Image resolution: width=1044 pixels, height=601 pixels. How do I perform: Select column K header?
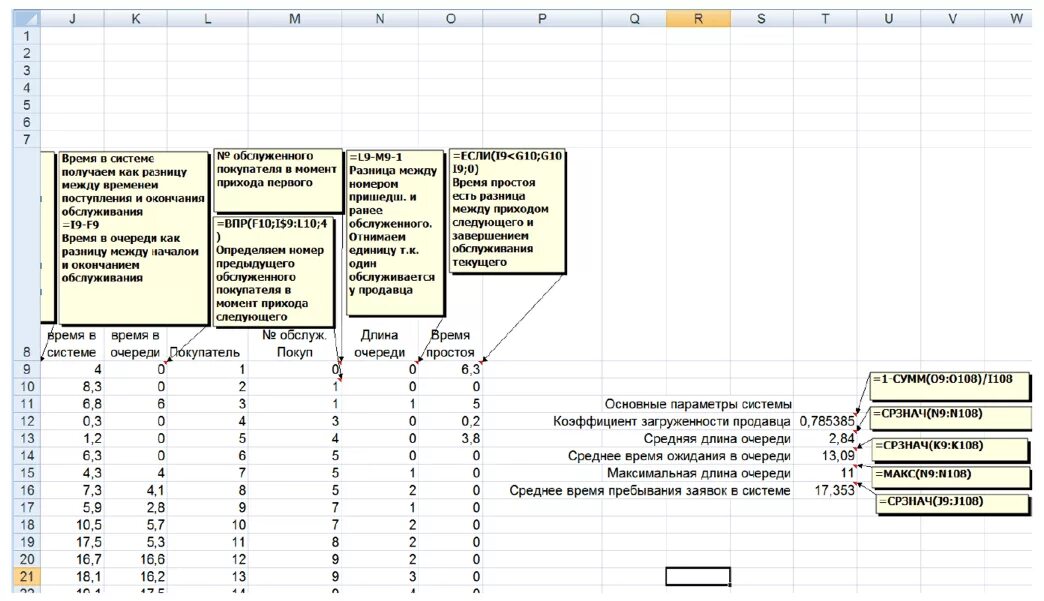click(136, 19)
